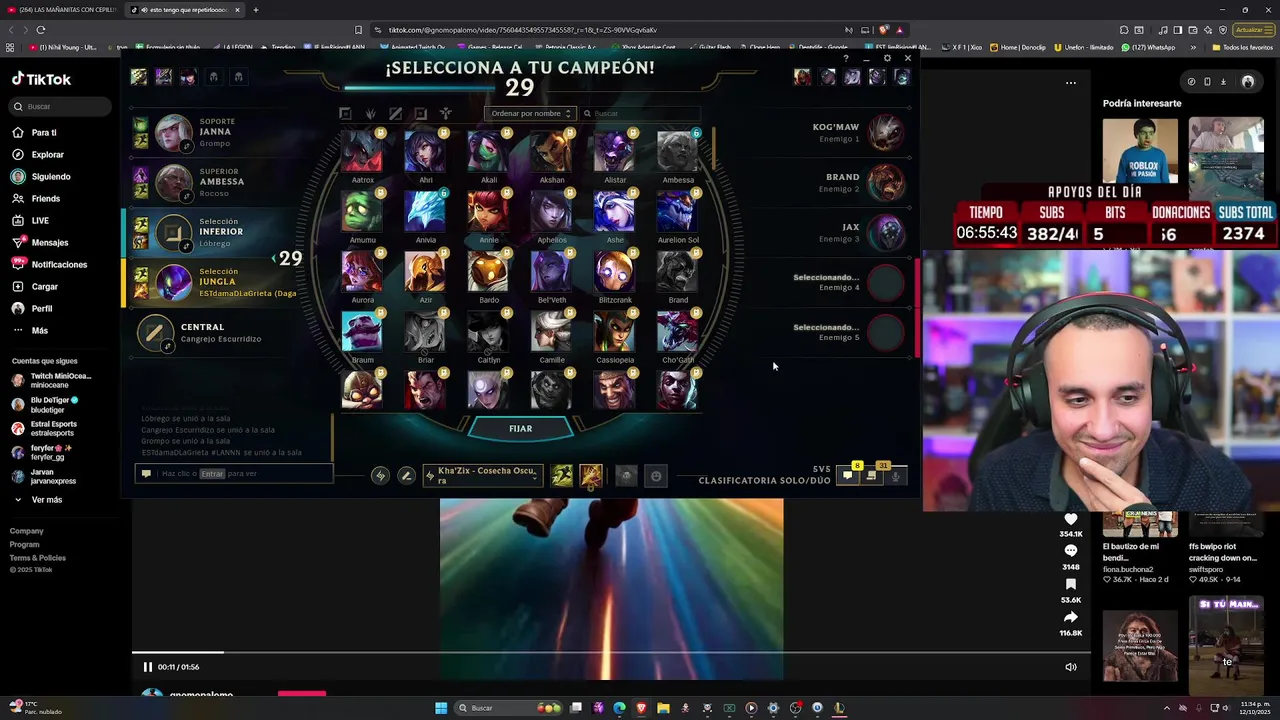Image resolution: width=1280 pixels, height=720 pixels.
Task: Expand the system tray hidden icons chevron
Action: click(x=1166, y=708)
